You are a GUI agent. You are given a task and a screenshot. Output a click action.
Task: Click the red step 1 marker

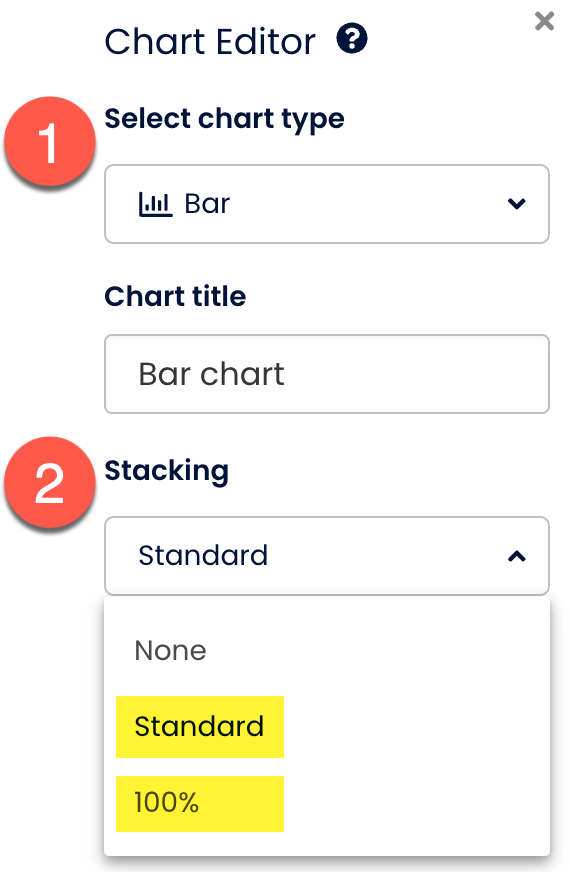coord(50,141)
